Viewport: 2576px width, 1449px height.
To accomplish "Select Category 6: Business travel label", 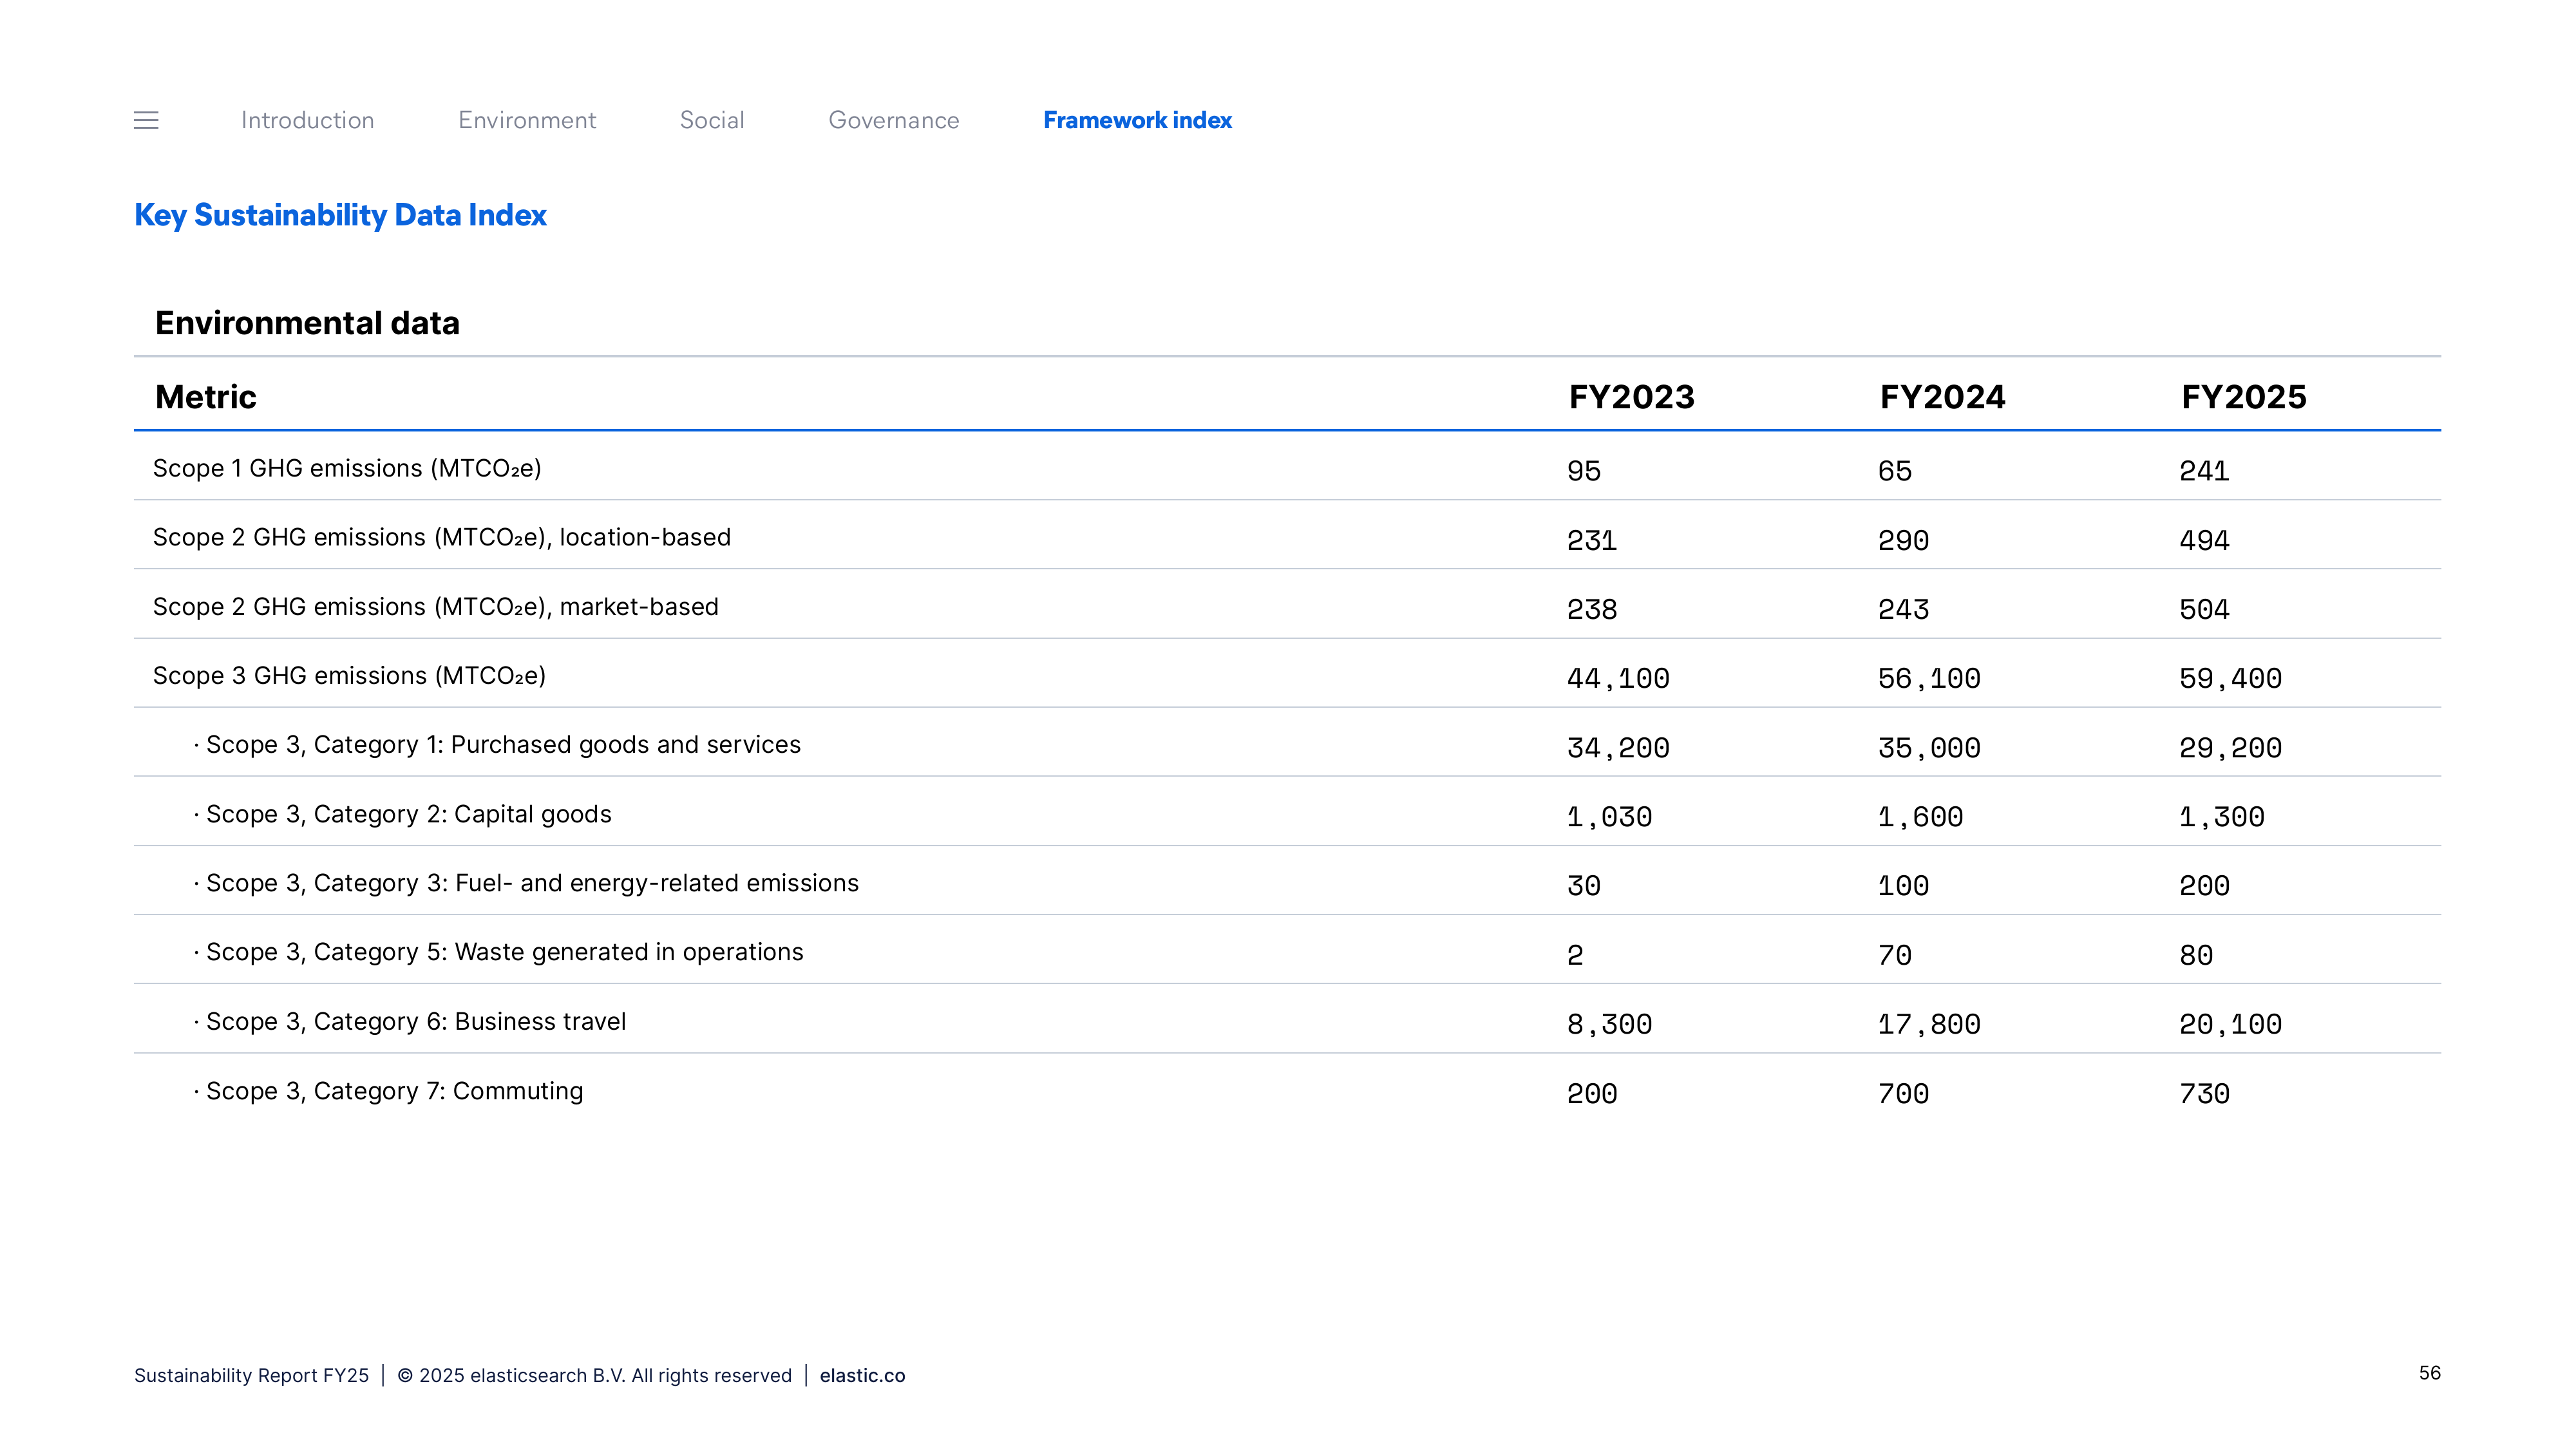I will pos(416,1021).
